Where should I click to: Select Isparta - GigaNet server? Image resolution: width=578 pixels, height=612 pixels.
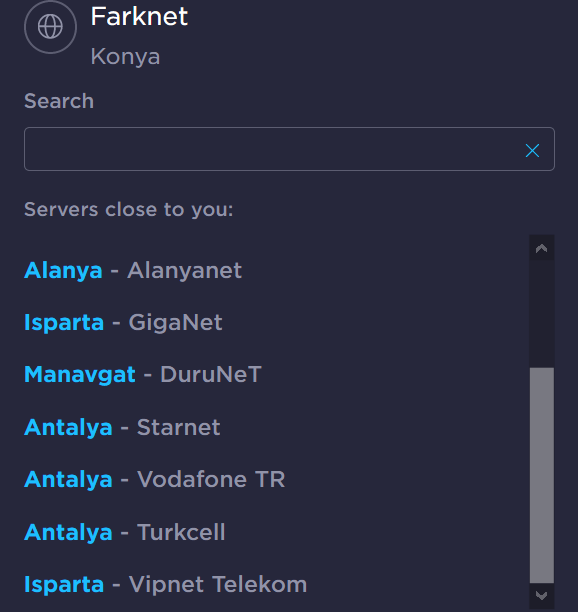pos(123,323)
